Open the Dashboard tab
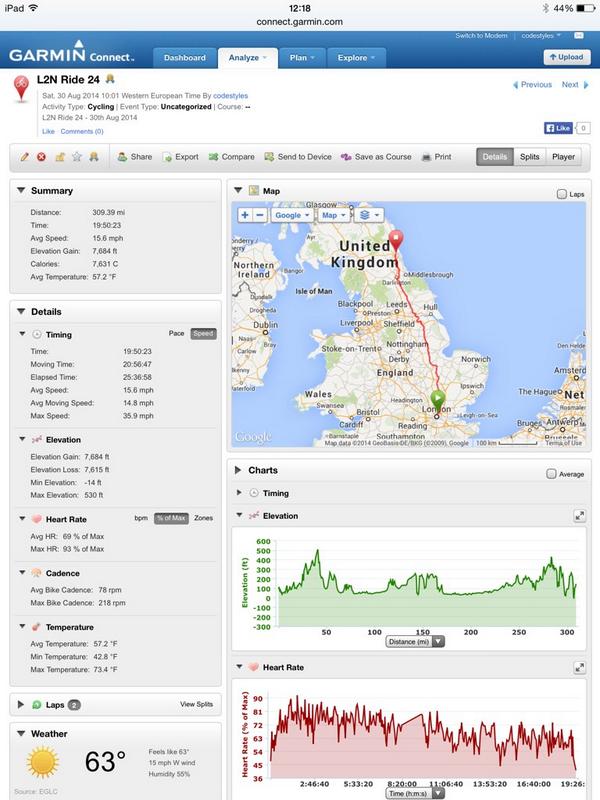This screenshot has width=600, height=800. tap(185, 58)
